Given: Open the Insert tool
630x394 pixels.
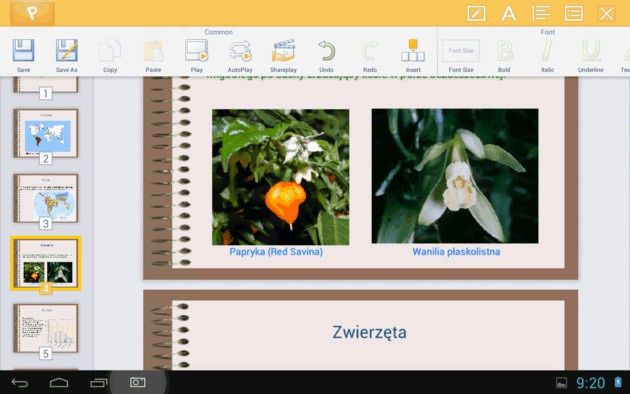Looking at the screenshot, I should (x=413, y=51).
